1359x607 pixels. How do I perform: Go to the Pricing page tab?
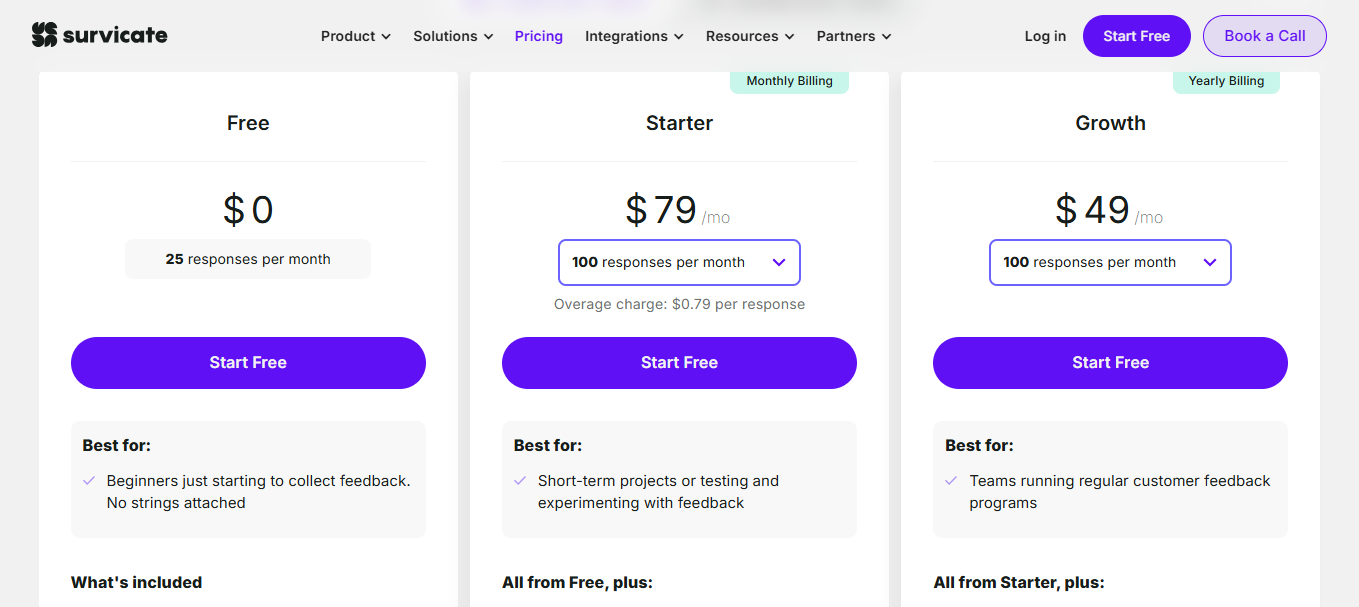[x=539, y=36]
